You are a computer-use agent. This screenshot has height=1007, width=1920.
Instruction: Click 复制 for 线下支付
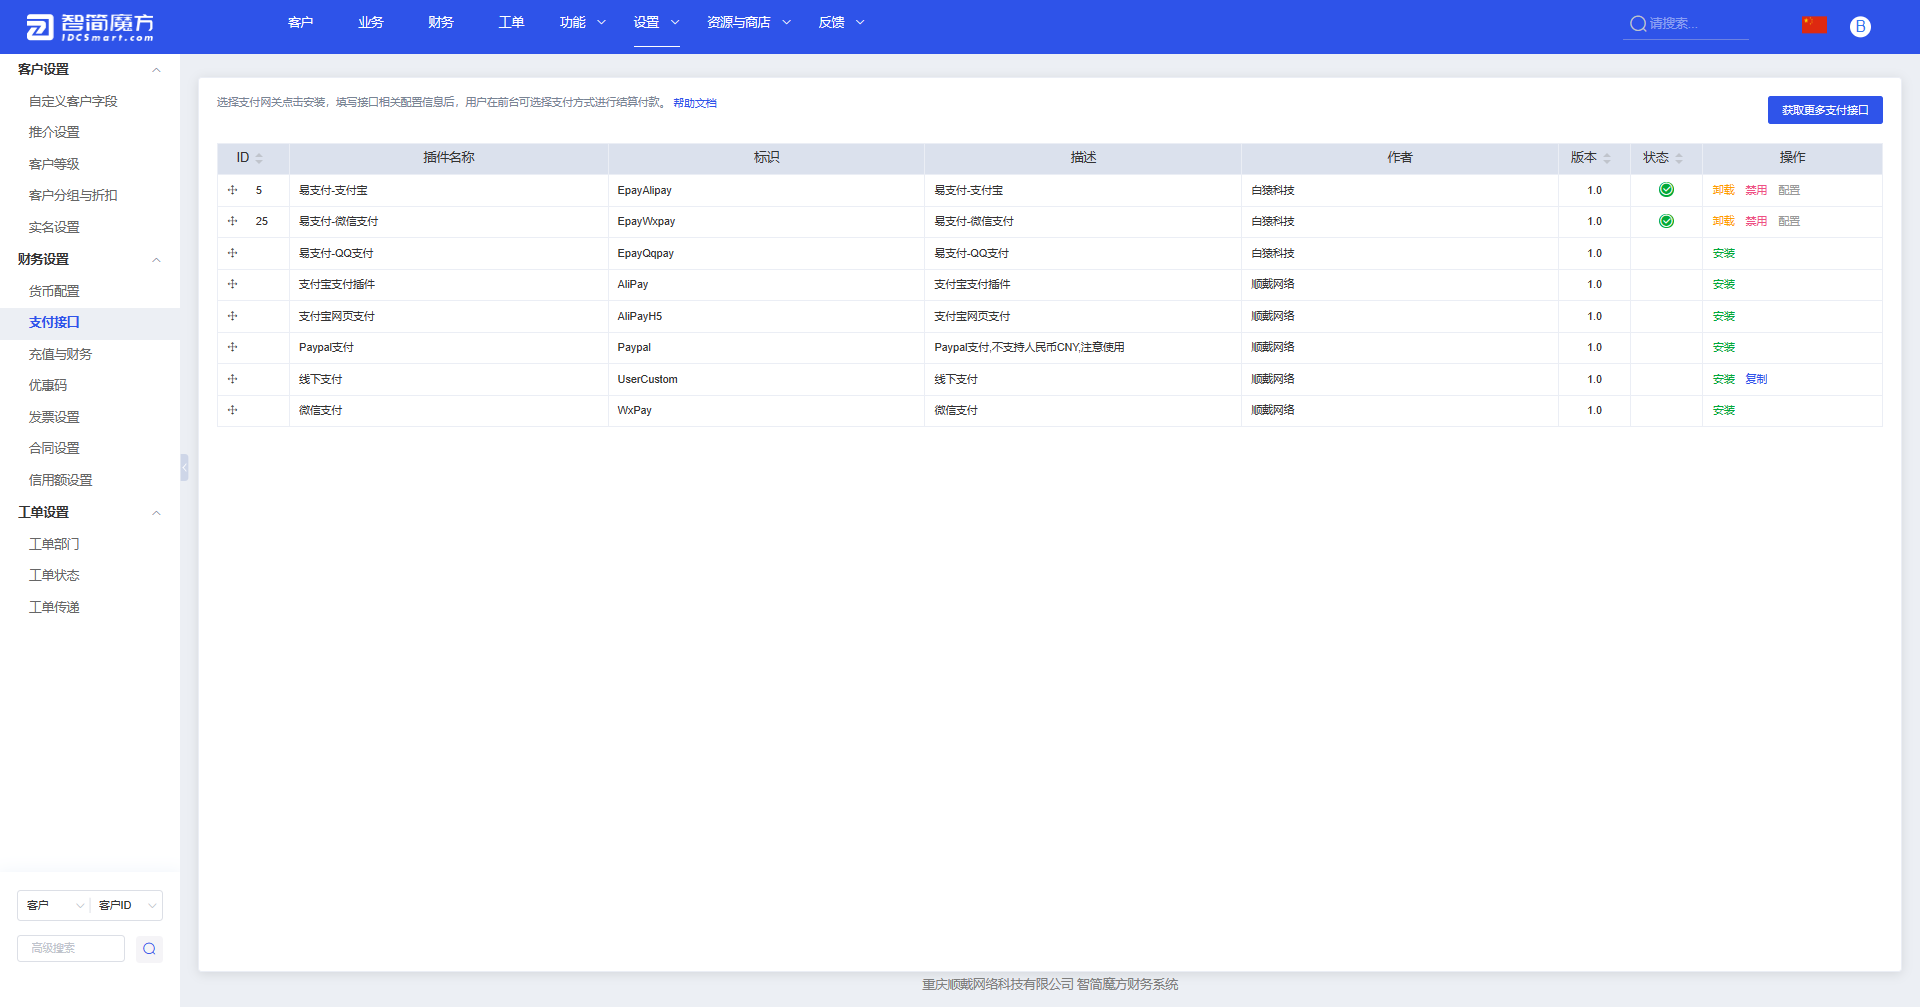coord(1756,379)
